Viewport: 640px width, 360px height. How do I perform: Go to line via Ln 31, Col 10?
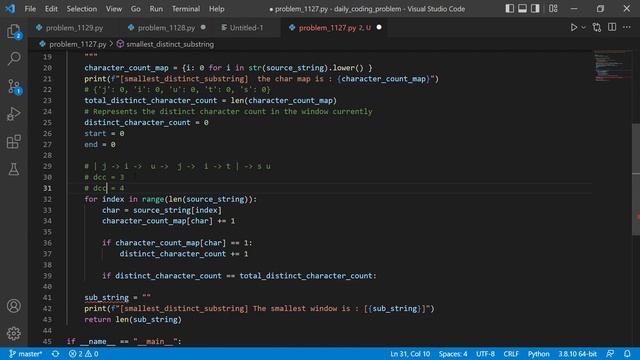410,354
